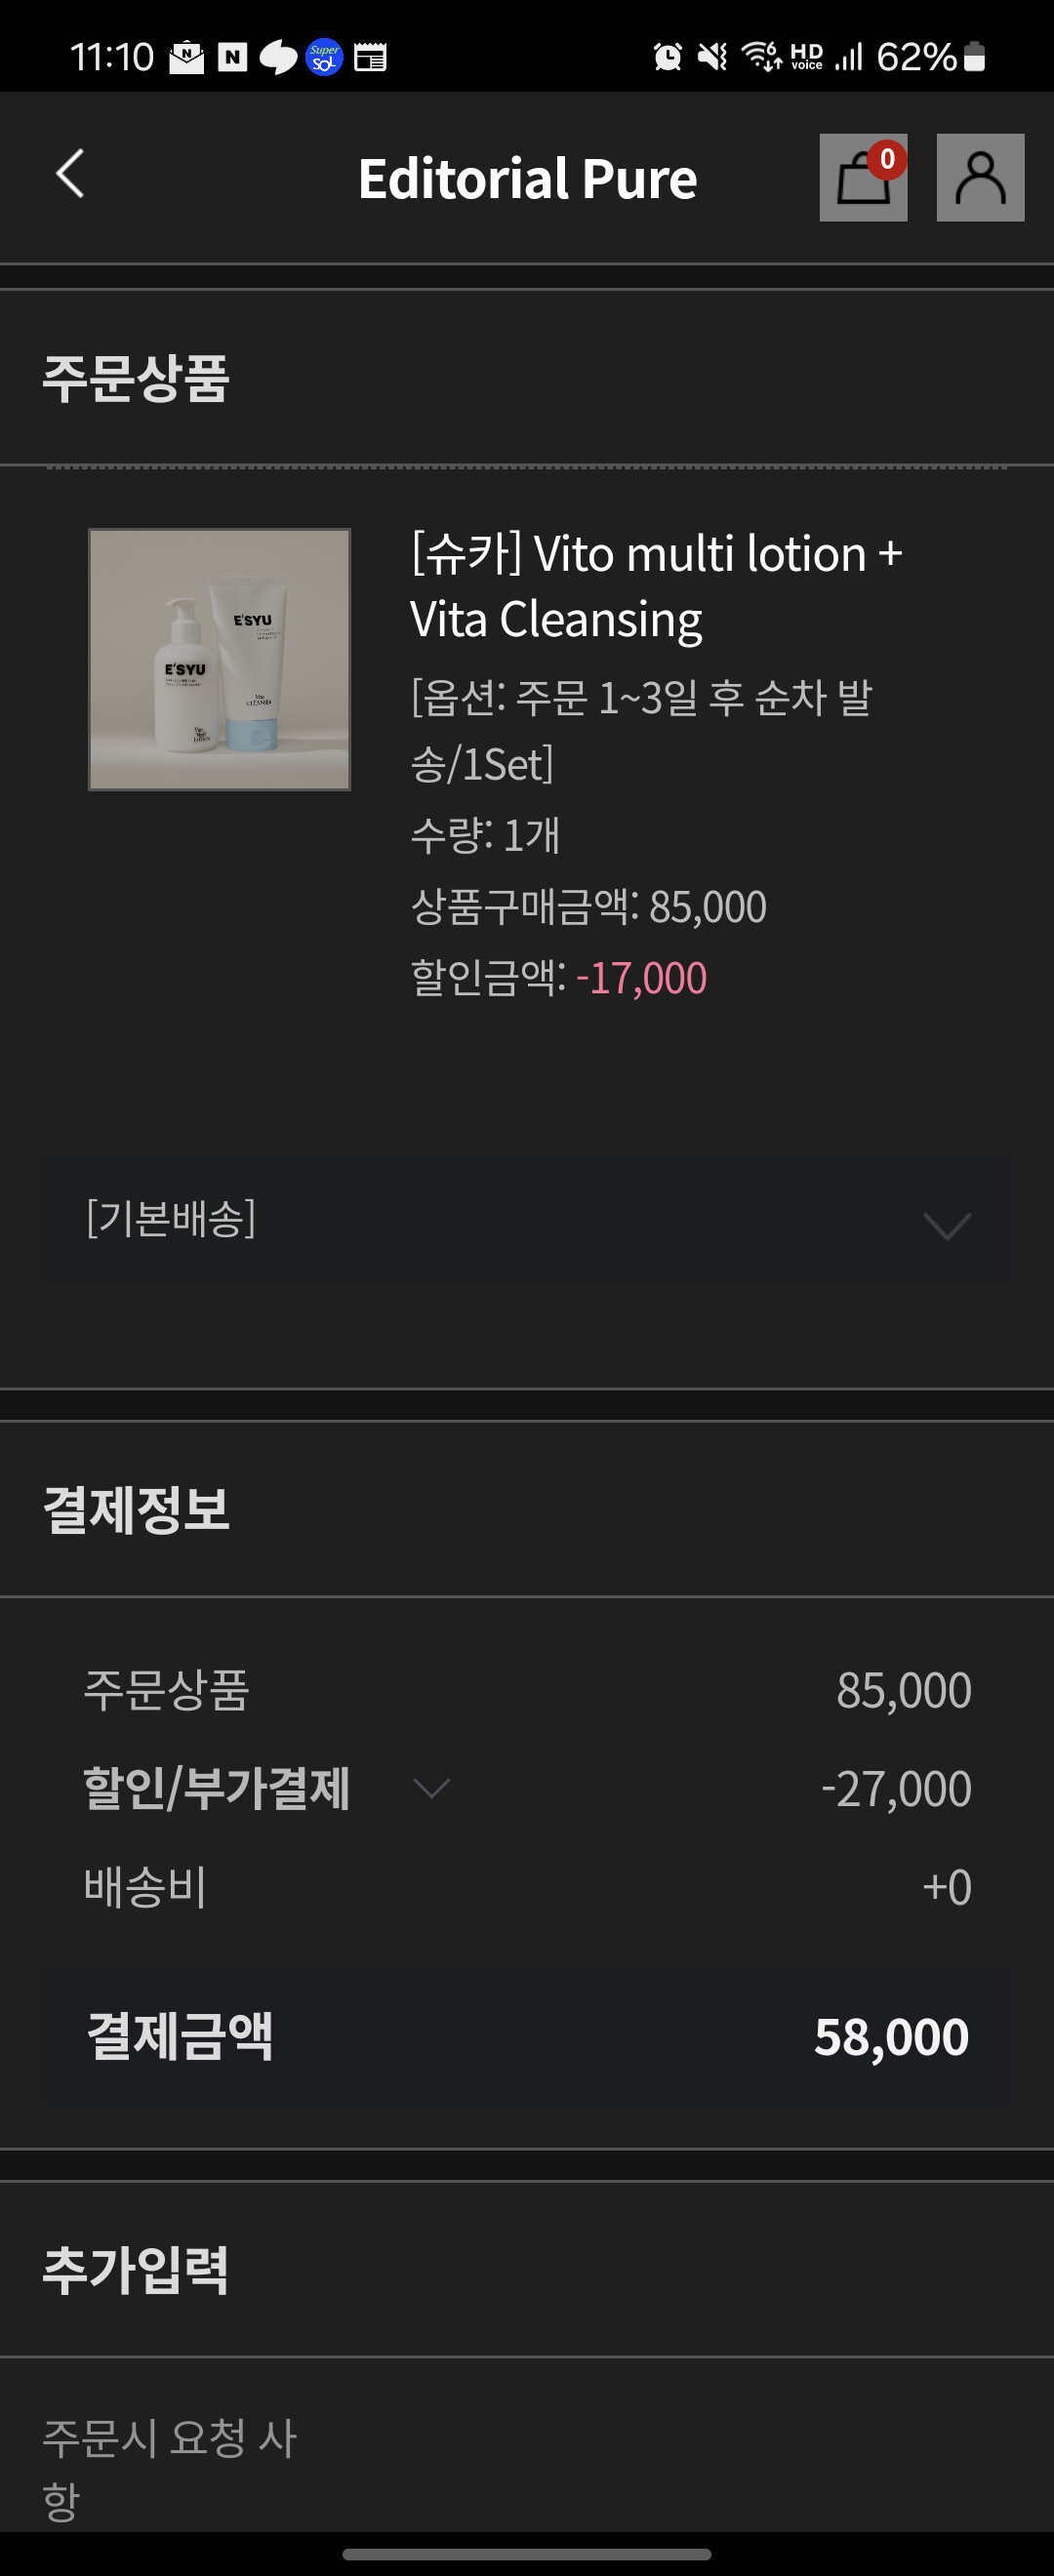Tap the 할인/부가결제 label
This screenshot has width=1054, height=2576.
tap(216, 1788)
